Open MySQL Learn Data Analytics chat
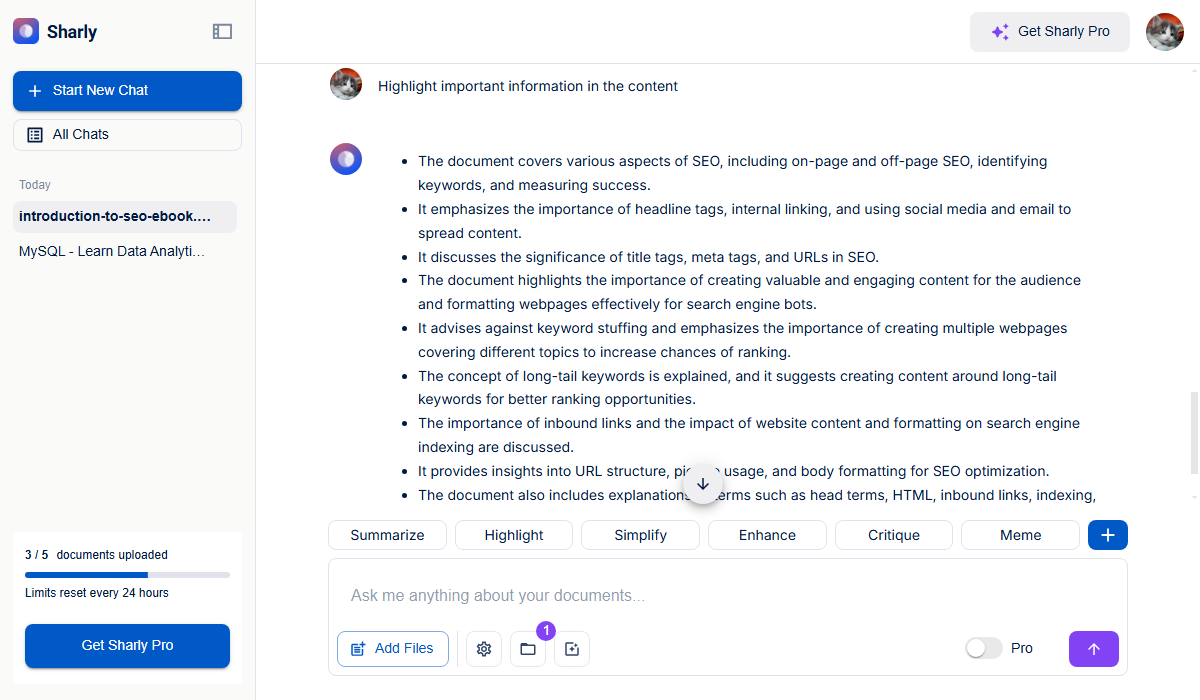The image size is (1200, 700). [112, 251]
